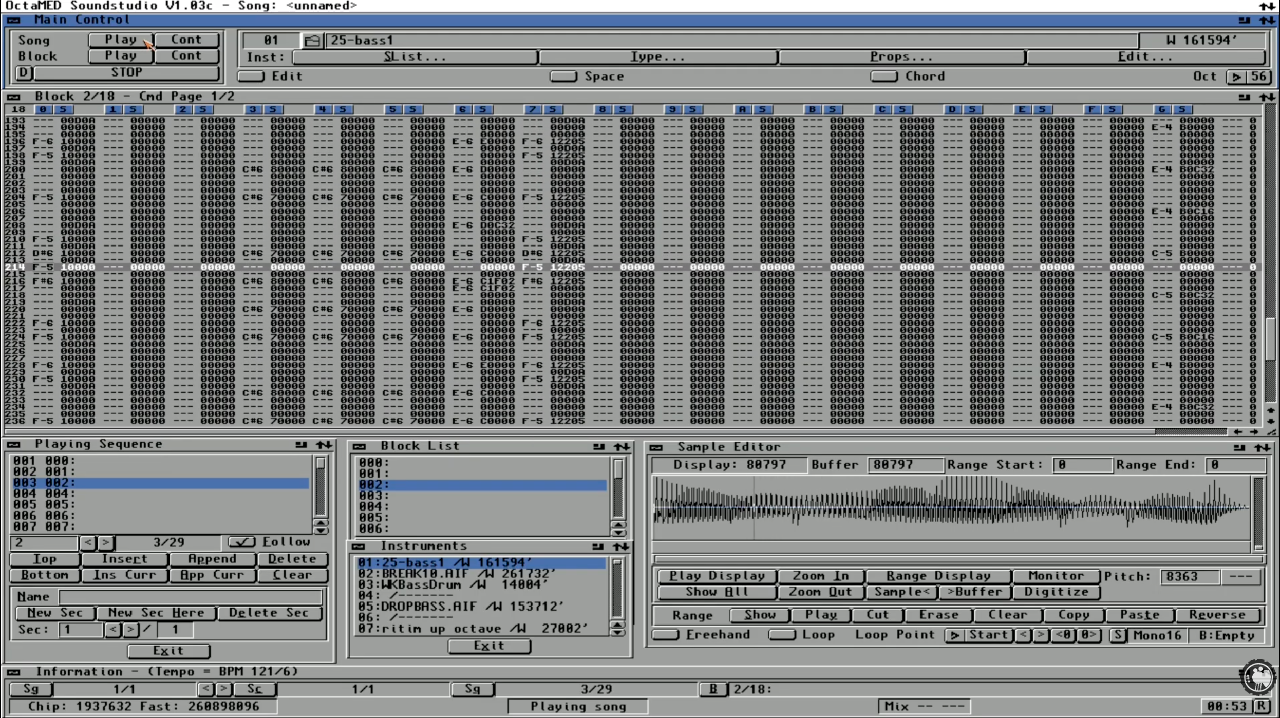The height and width of the screenshot is (718, 1280).
Task: Select instrument 02:BREAK10.AIF
Action: [x=482, y=575]
